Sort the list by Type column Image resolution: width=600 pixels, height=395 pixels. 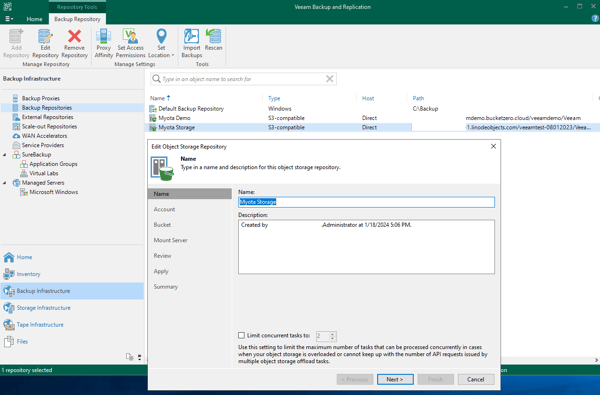(x=274, y=98)
